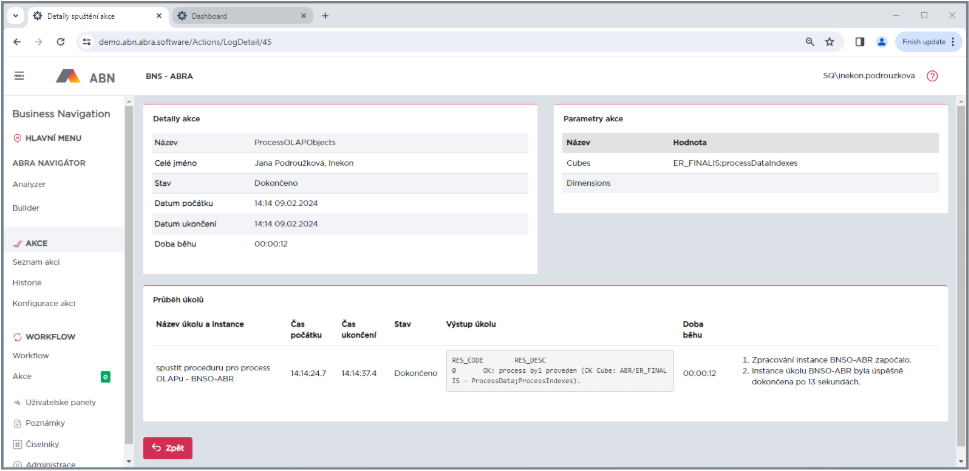Open a new browser tab
This screenshot has height=471, width=969.
[326, 16]
